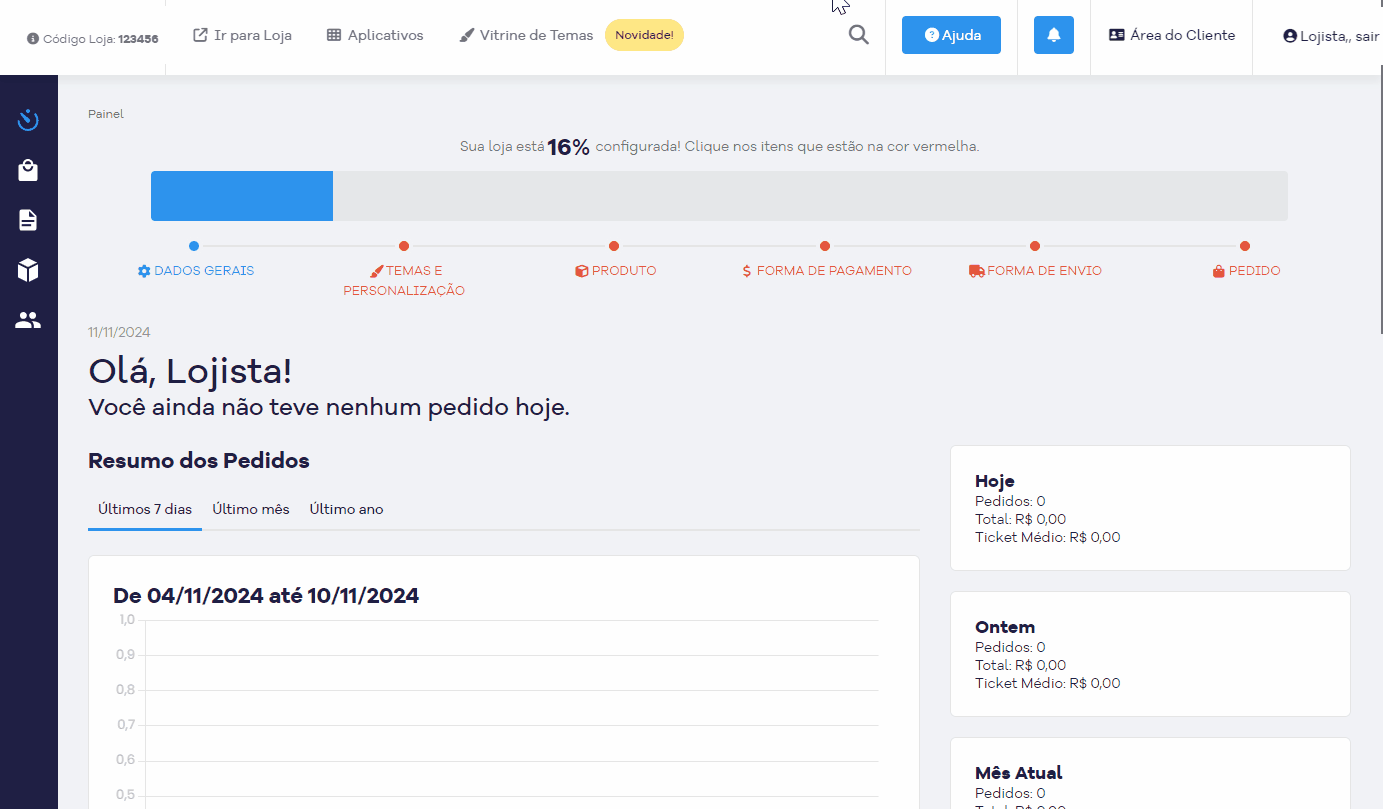Click the Novidade! badge
Viewport: 1383px width, 809px height.
(x=644, y=35)
